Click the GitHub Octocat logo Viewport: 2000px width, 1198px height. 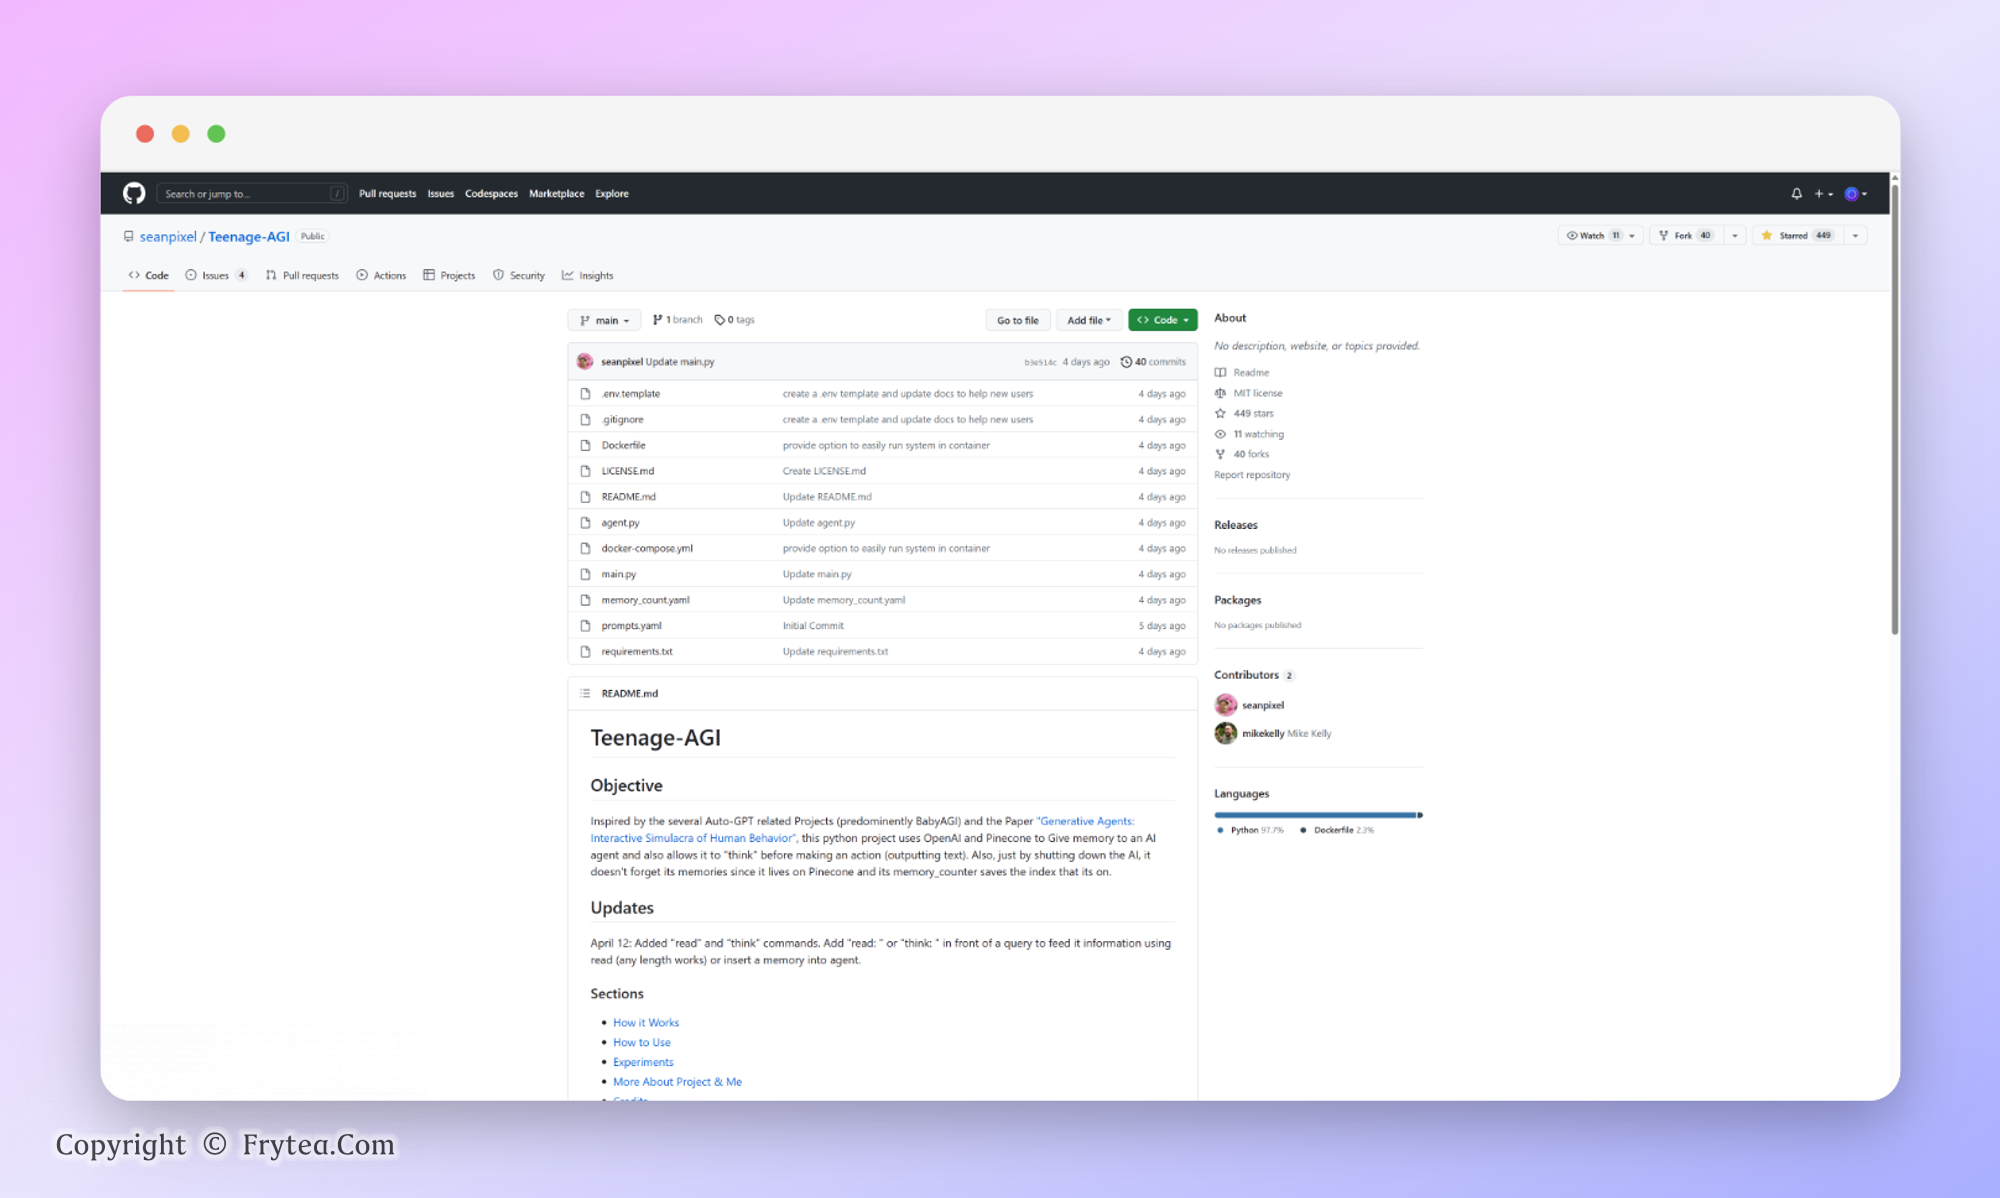(x=134, y=193)
